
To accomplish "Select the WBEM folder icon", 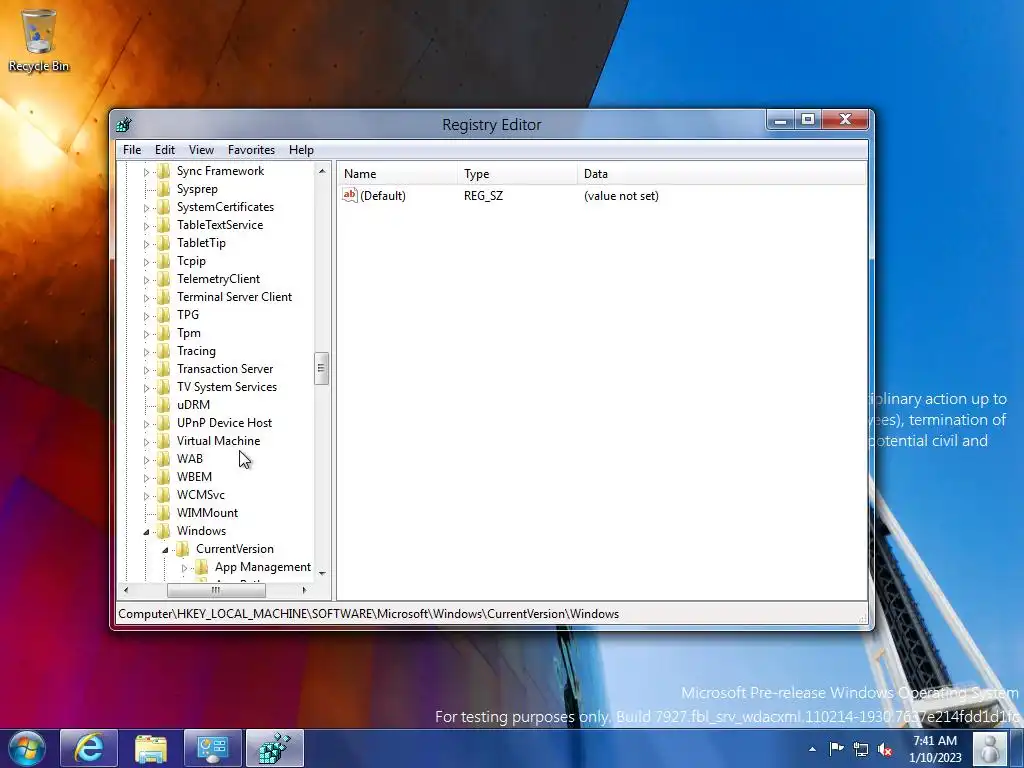I will coord(164,477).
